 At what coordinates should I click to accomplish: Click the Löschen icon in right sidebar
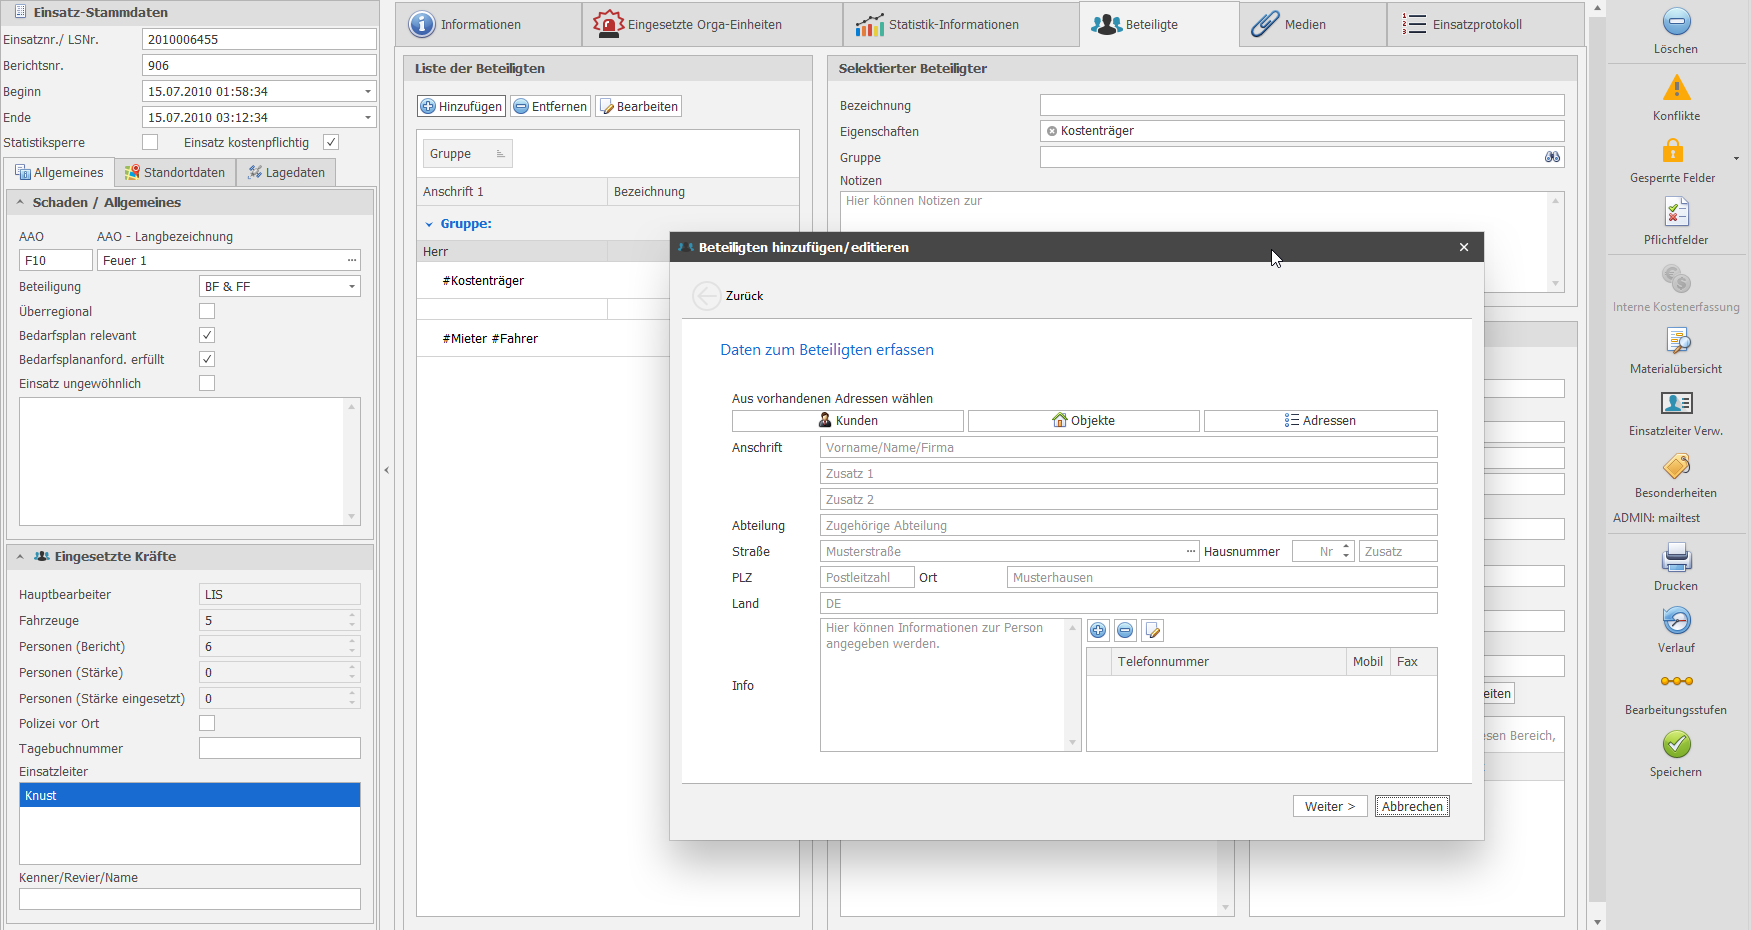pos(1676,22)
